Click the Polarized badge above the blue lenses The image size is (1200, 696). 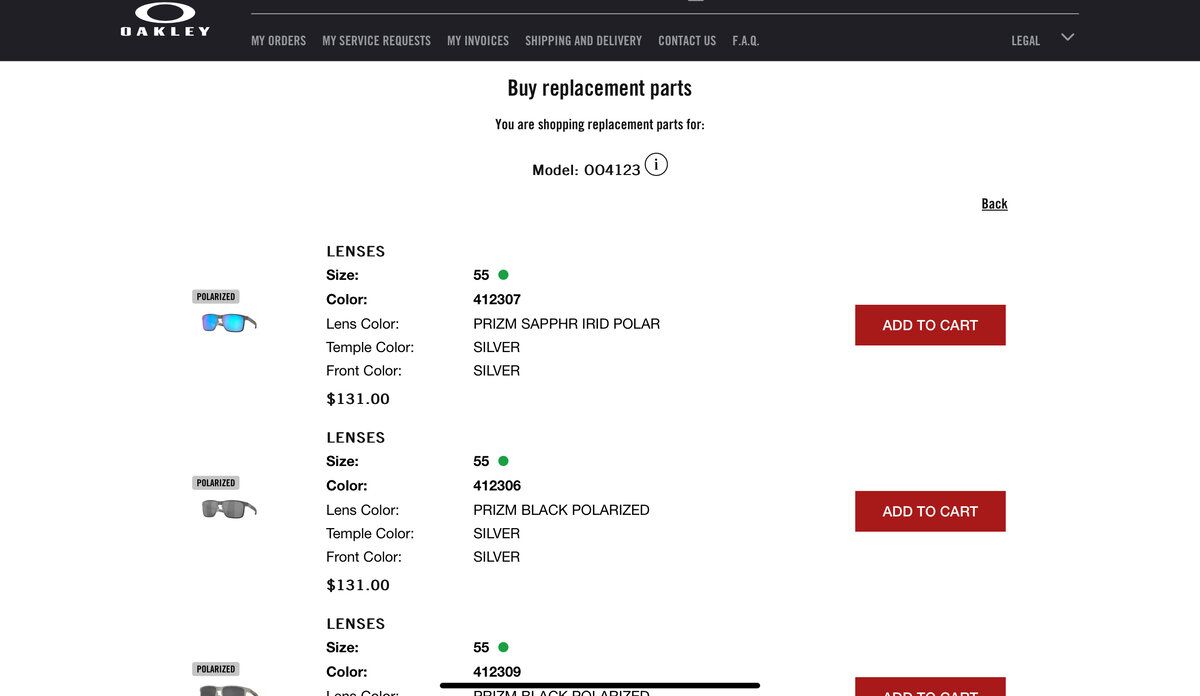tap(216, 297)
